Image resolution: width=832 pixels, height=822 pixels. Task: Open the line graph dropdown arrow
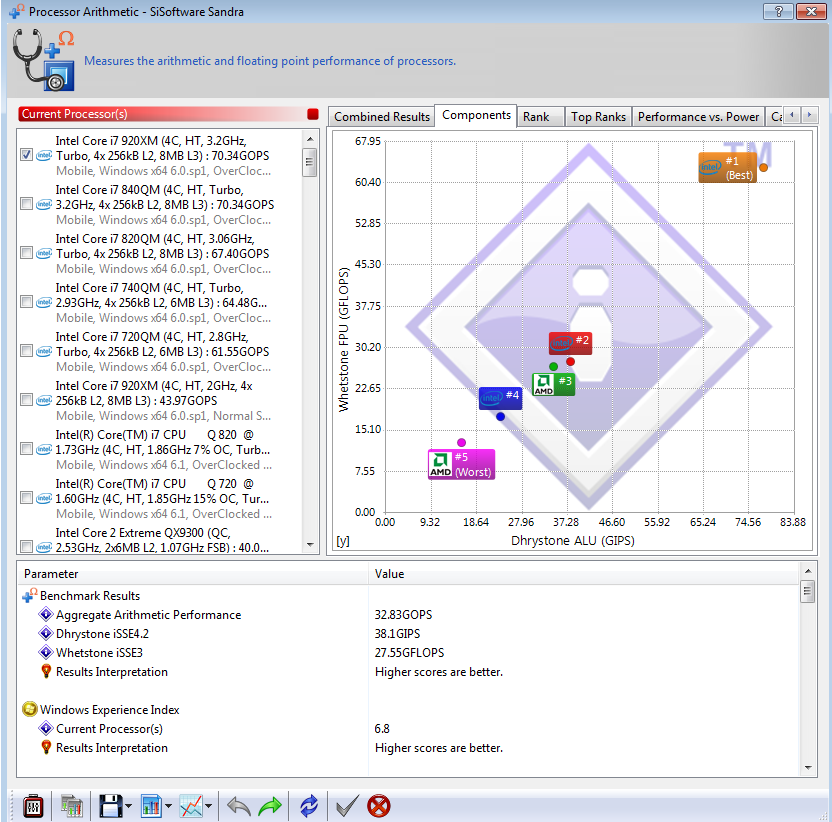tap(209, 806)
